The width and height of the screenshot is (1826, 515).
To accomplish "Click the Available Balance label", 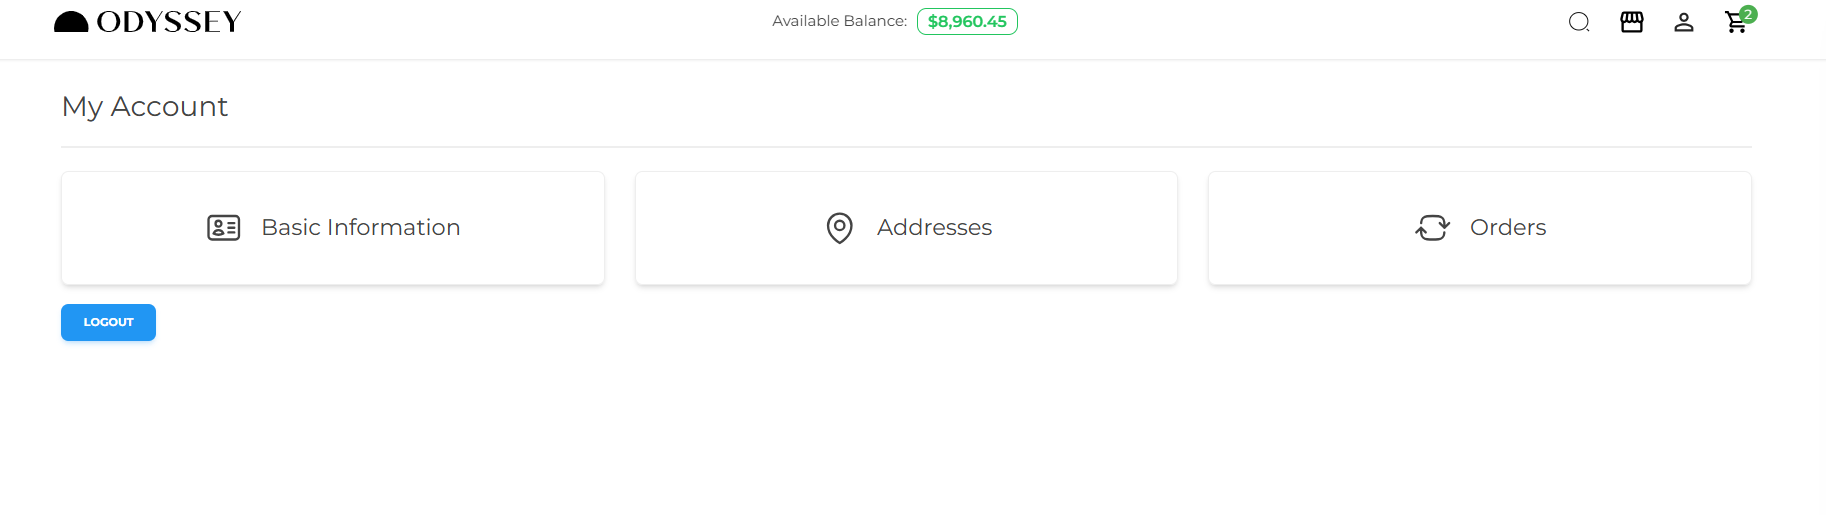I will [x=839, y=21].
